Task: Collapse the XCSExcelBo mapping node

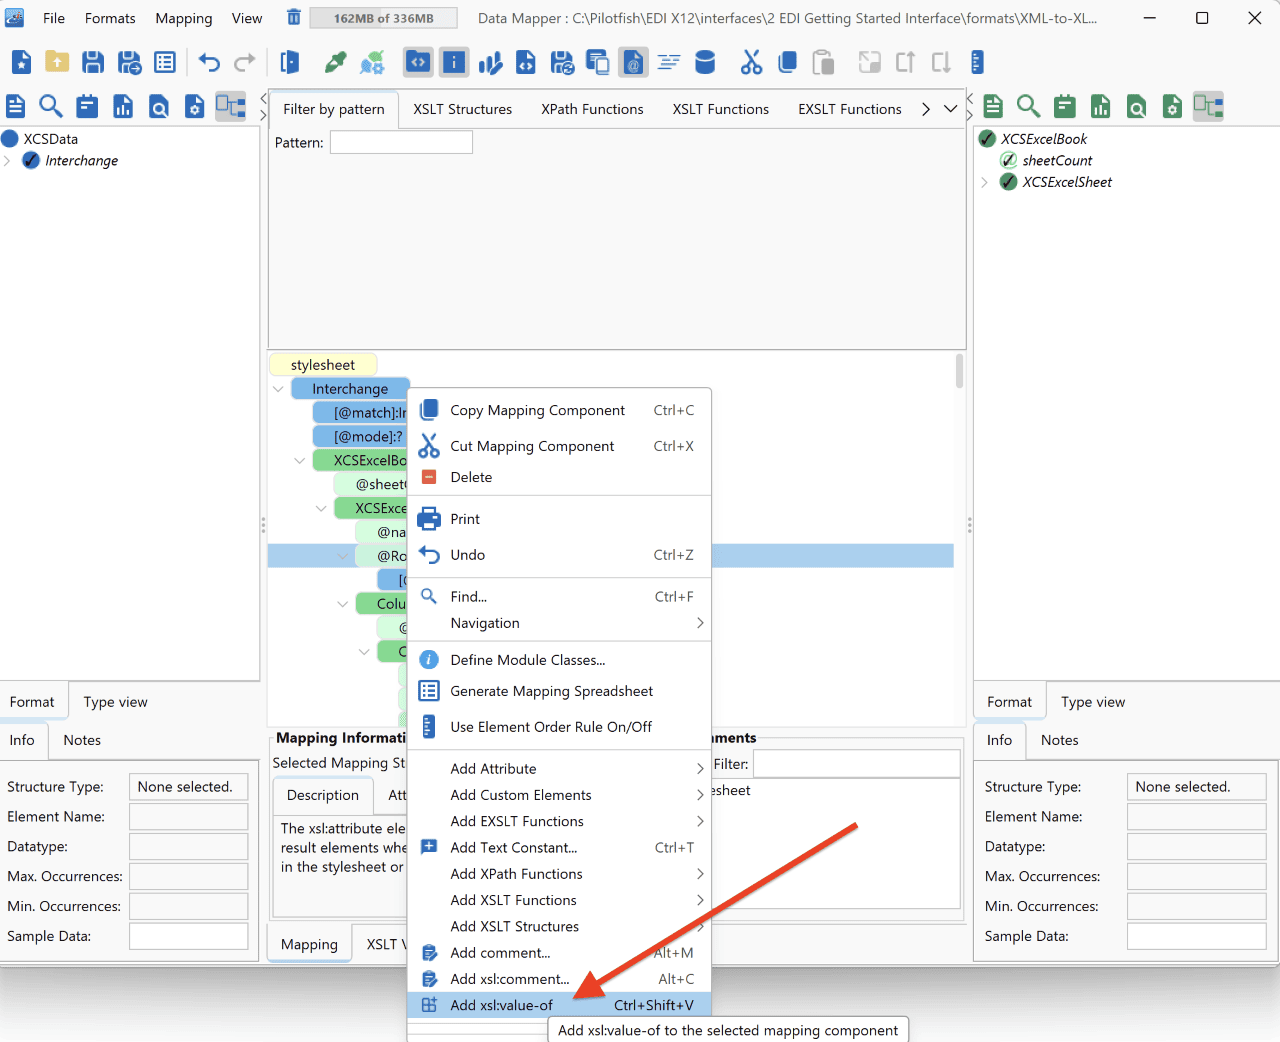Action: [300, 461]
